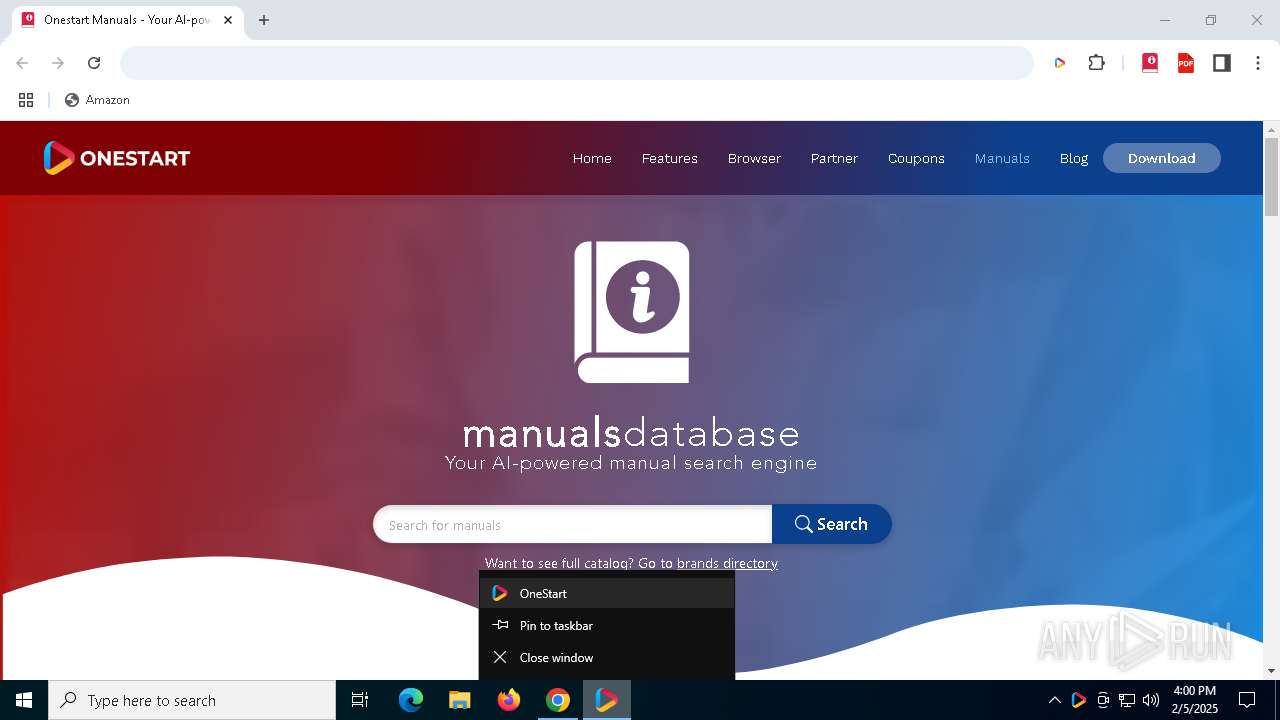This screenshot has width=1280, height=720.
Task: Open the Amazon bookmark
Action: [97, 100]
